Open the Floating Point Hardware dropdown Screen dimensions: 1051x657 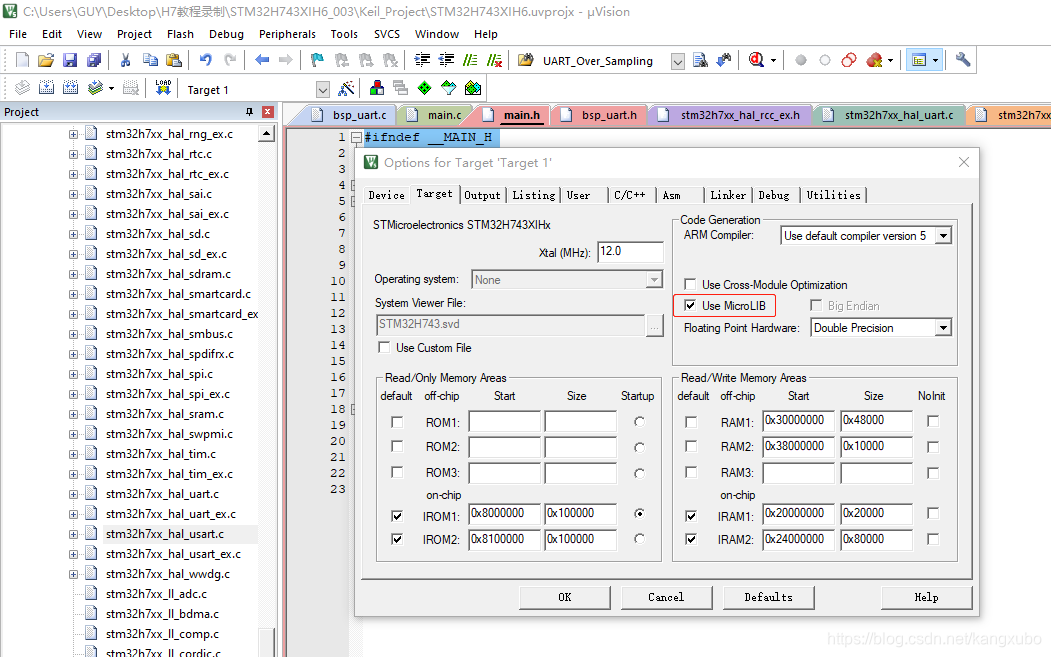coord(944,328)
